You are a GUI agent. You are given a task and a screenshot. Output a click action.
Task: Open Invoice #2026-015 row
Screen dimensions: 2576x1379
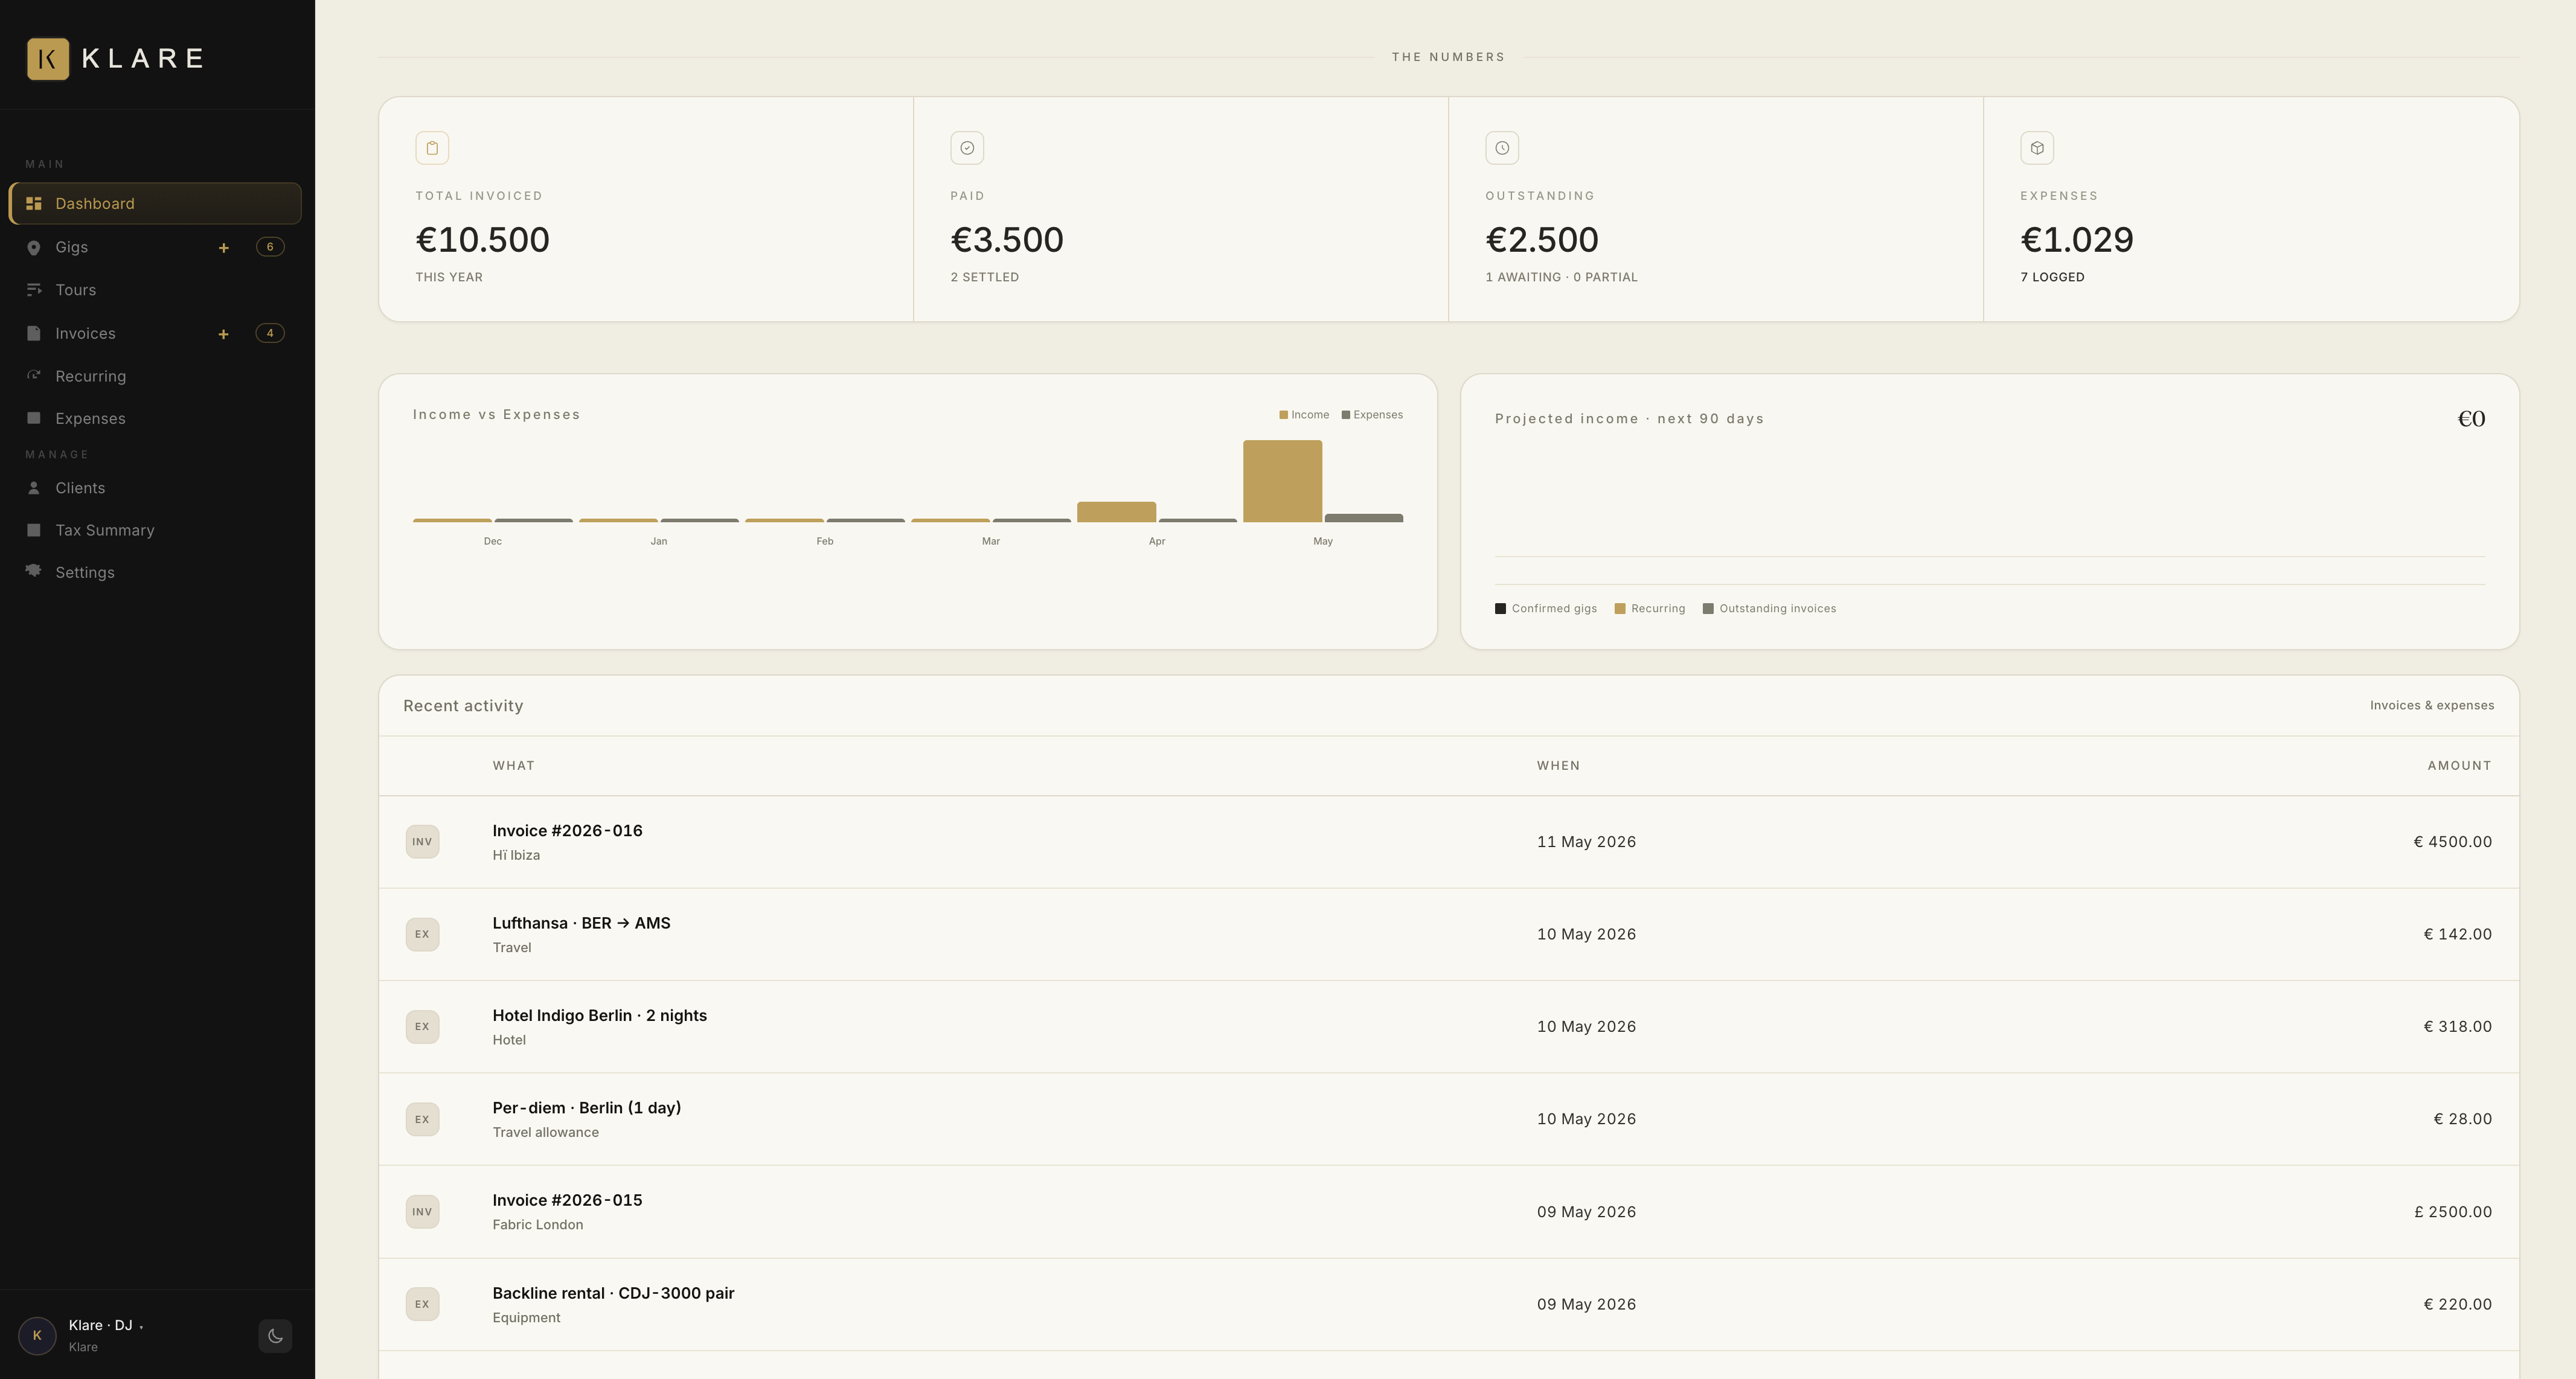[1449, 1212]
